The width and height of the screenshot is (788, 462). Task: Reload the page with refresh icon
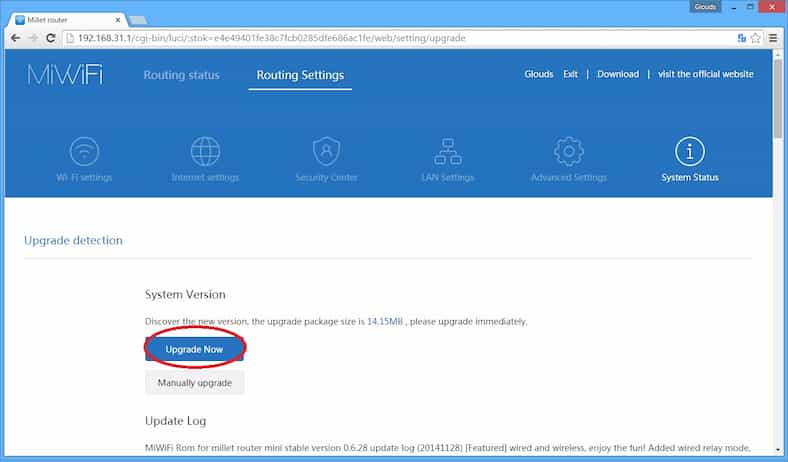coord(51,38)
